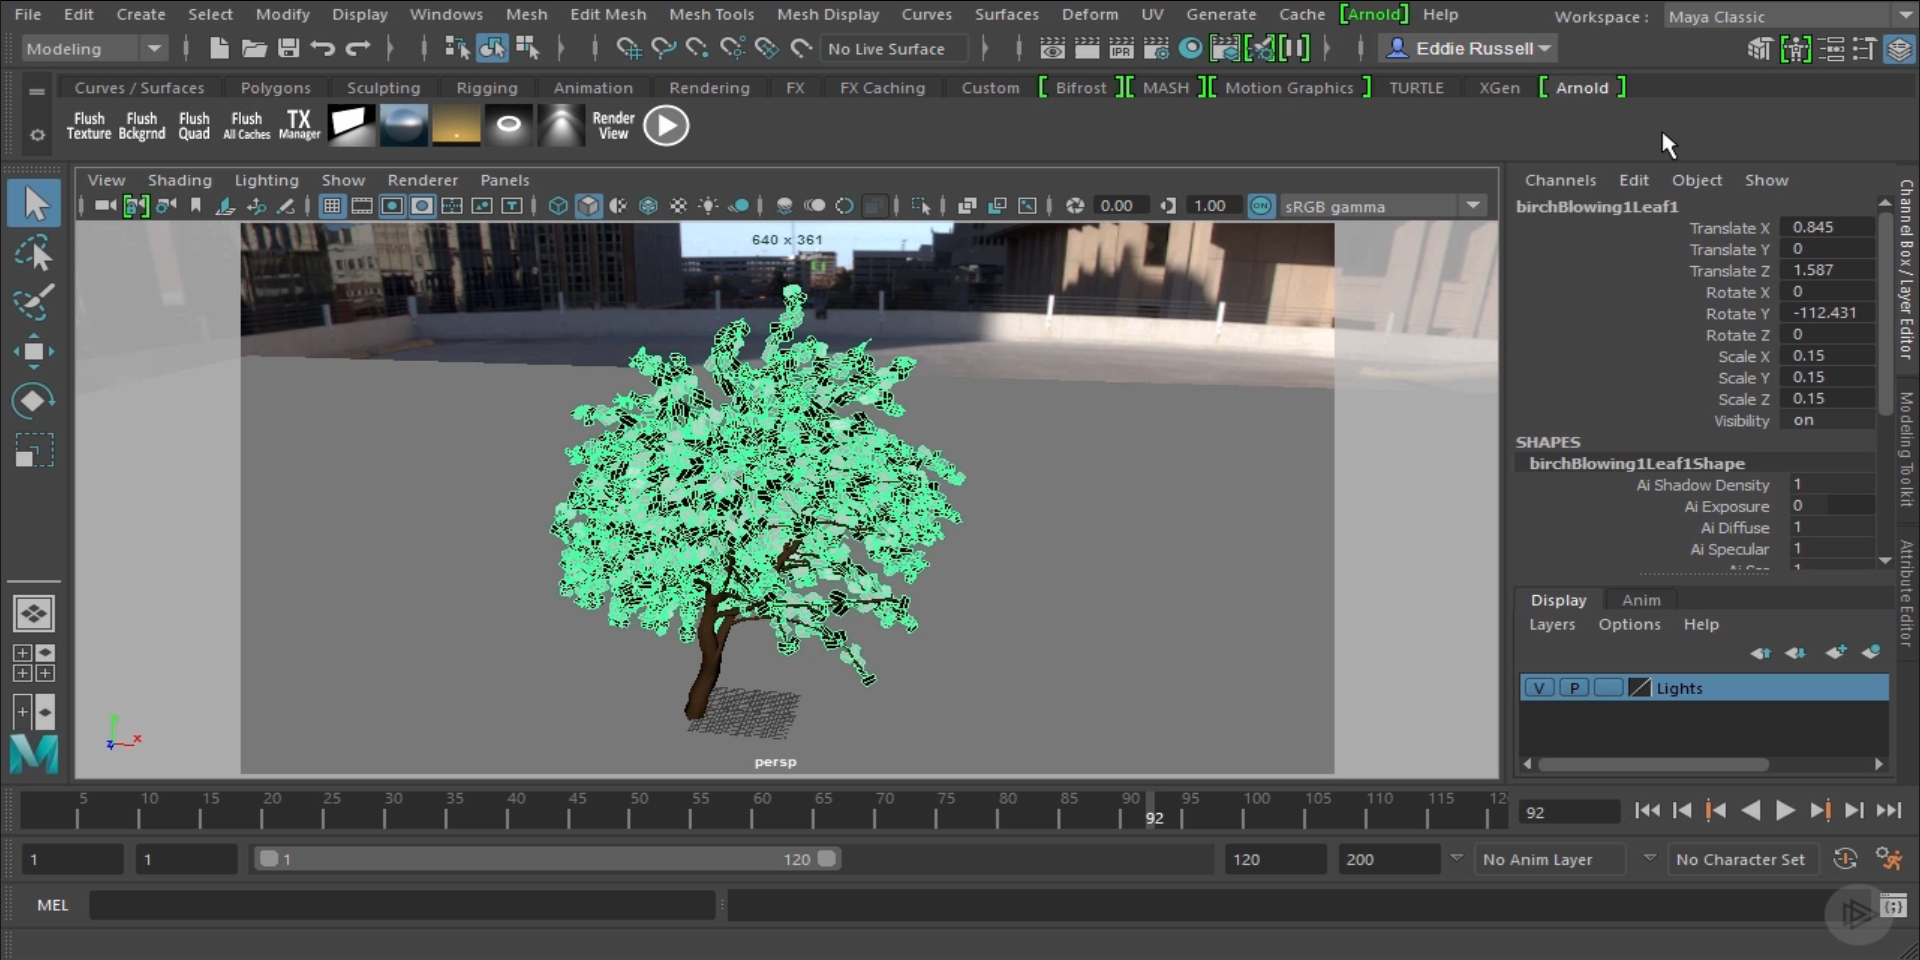Toggle the V visibility of Lights layer

tap(1540, 688)
